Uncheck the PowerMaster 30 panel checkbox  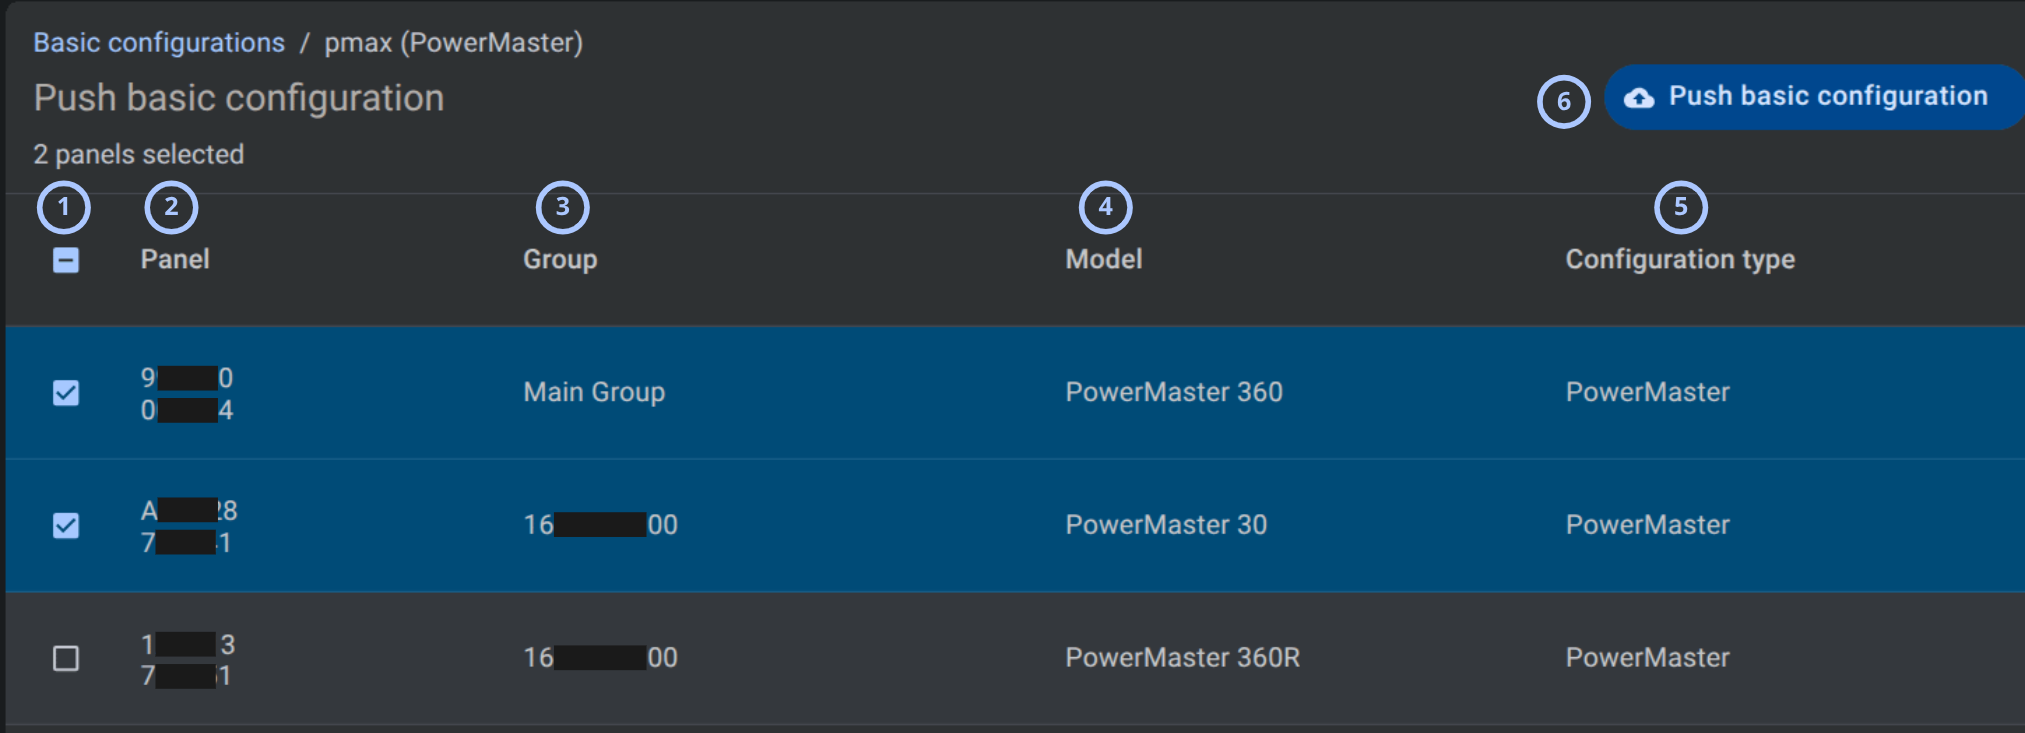point(66,526)
